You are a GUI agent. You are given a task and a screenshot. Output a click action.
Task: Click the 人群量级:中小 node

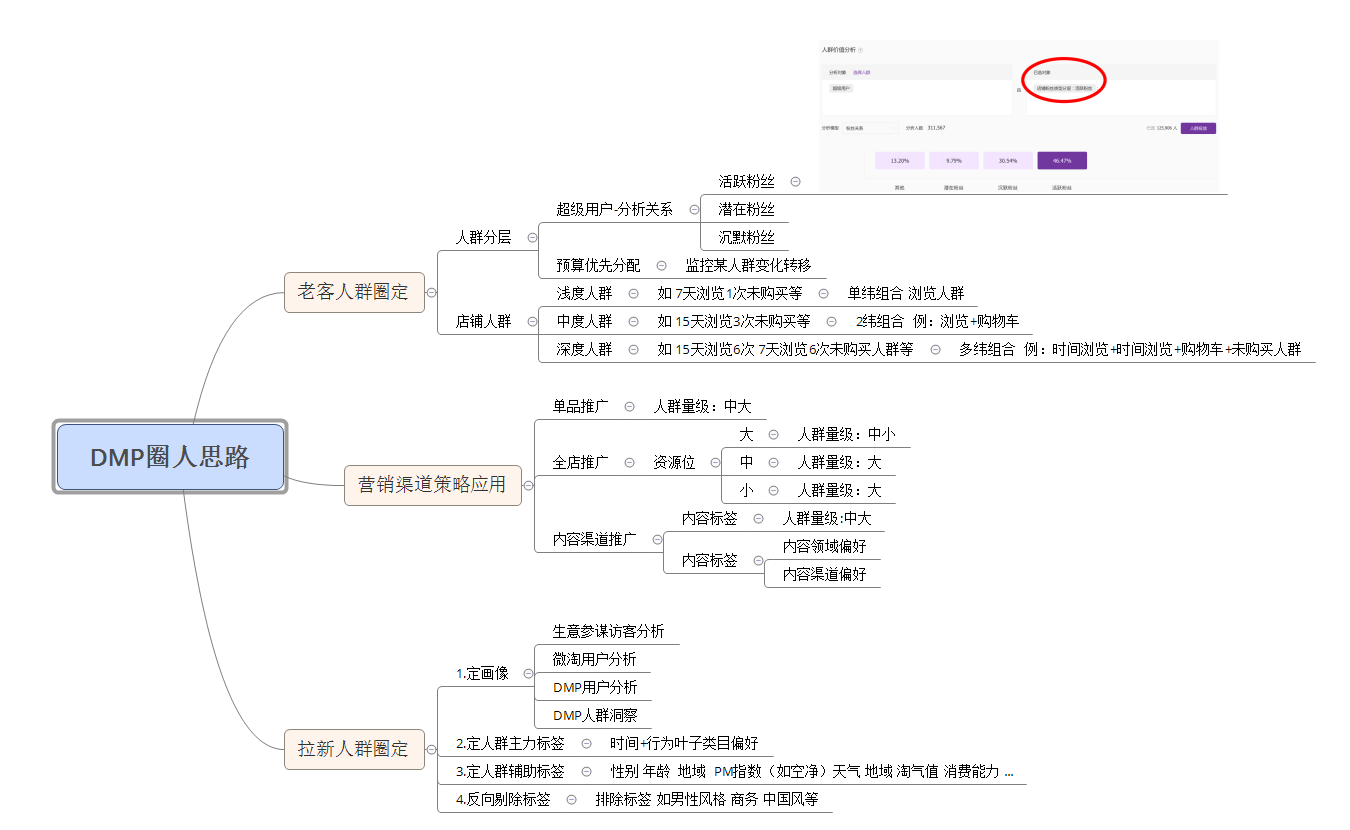846,435
